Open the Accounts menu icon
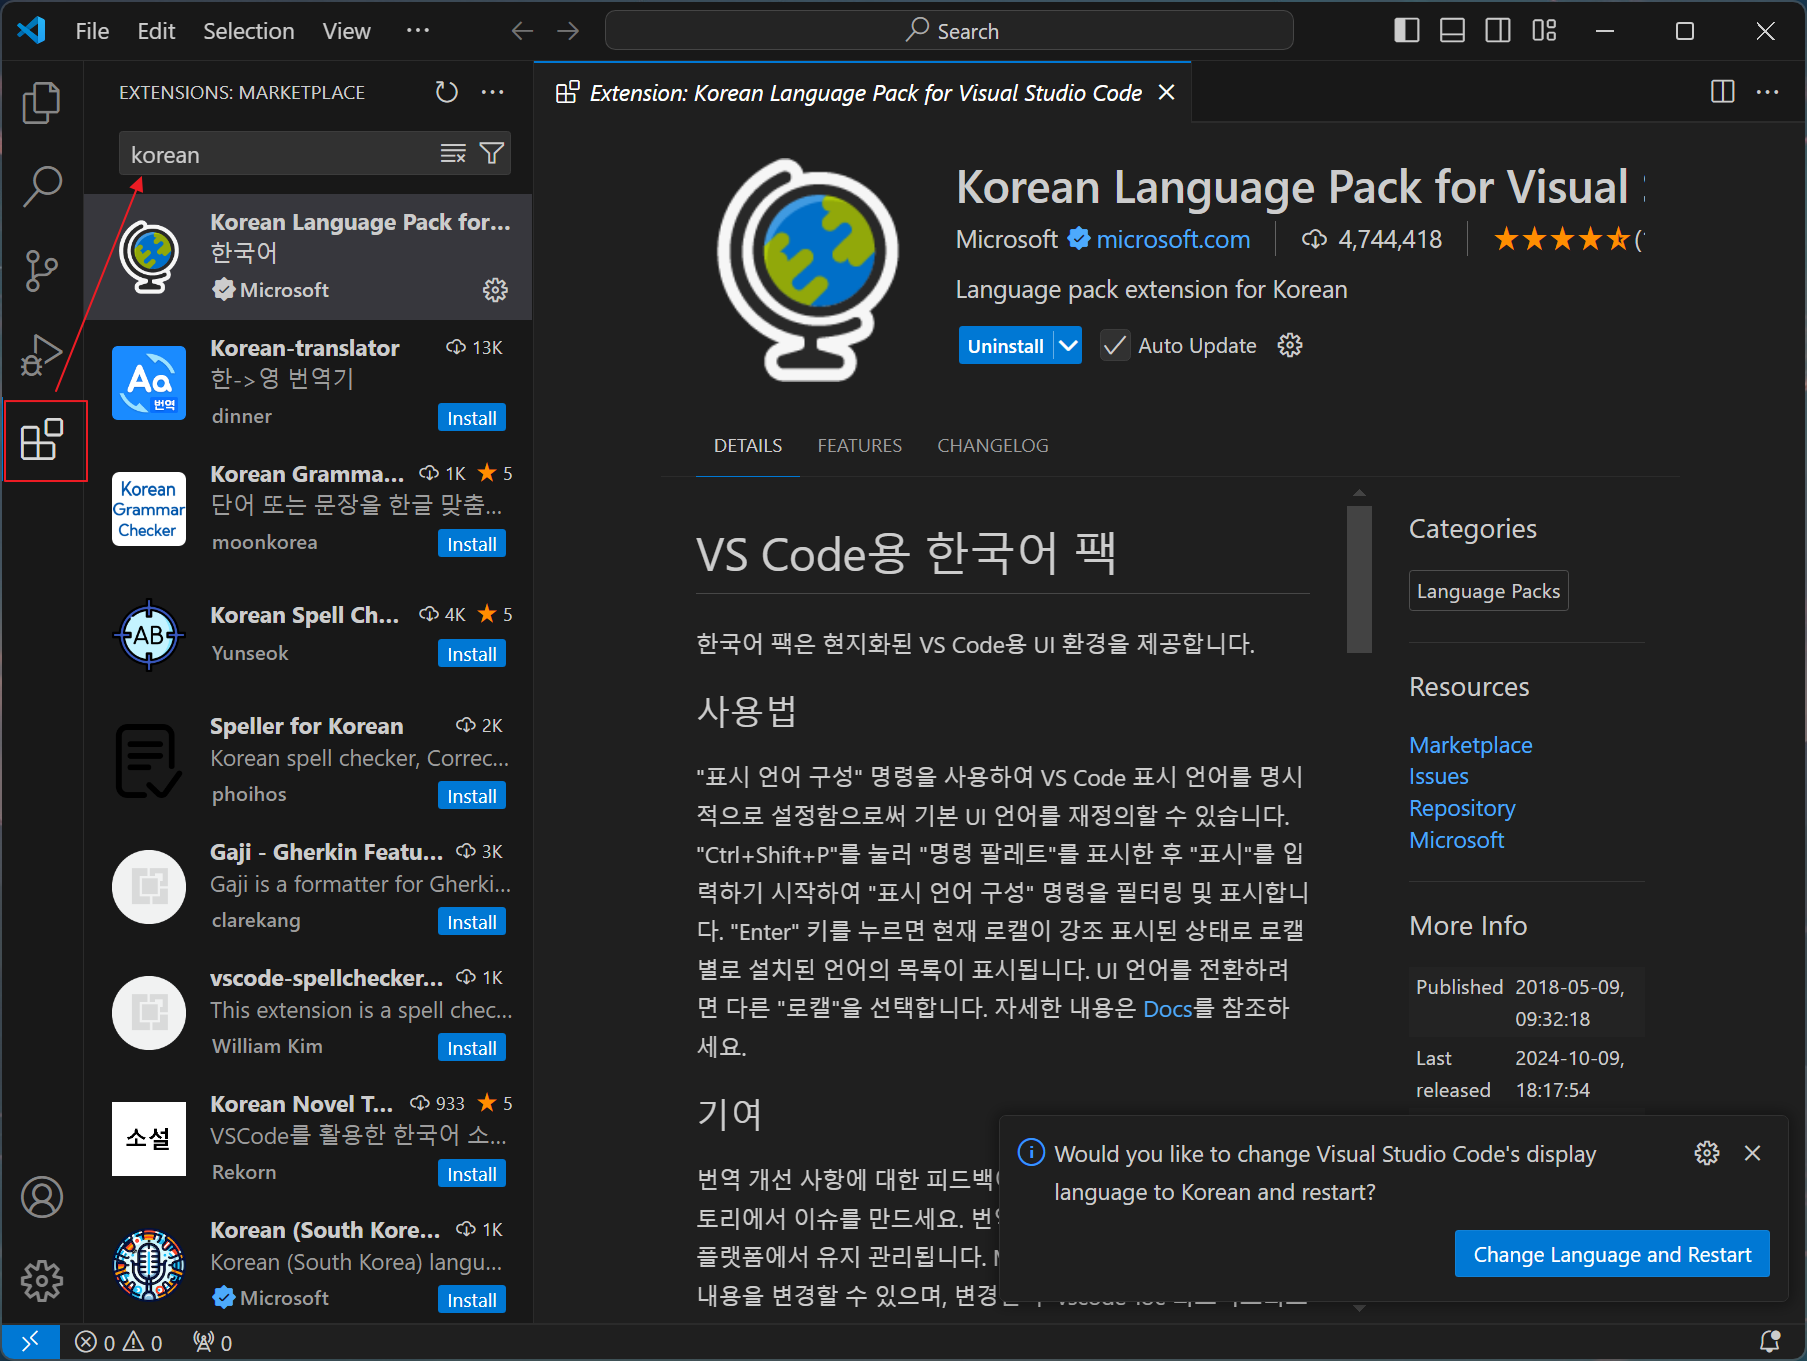This screenshot has height=1361, width=1807. pyautogui.click(x=42, y=1197)
